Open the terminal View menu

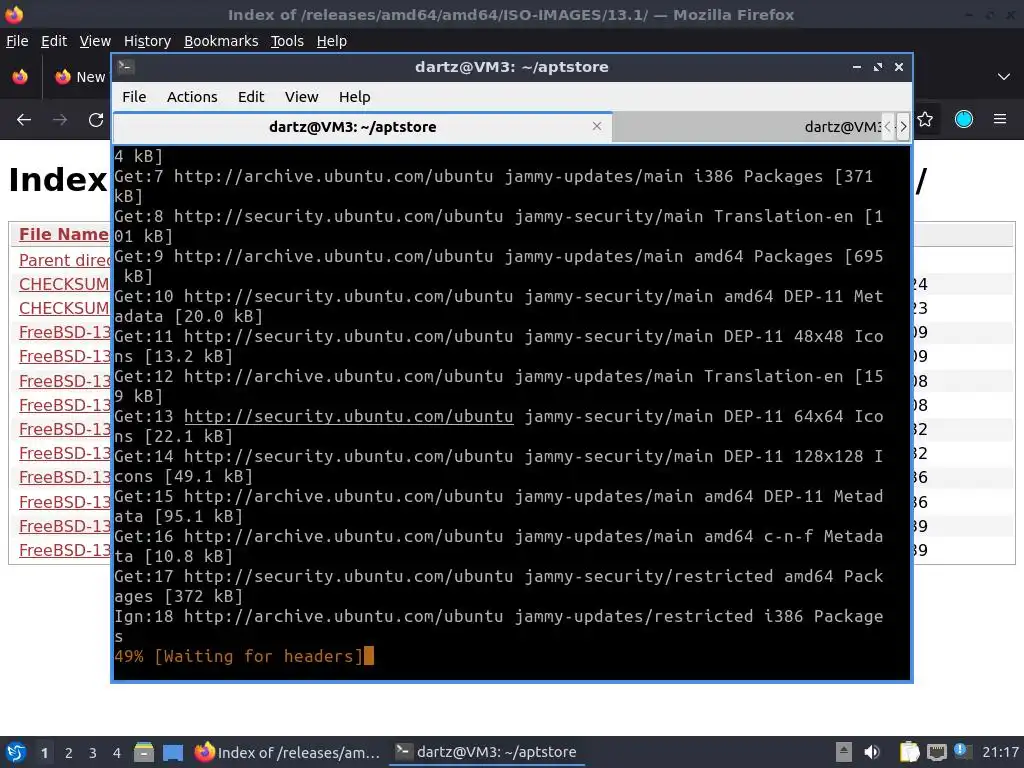[301, 97]
